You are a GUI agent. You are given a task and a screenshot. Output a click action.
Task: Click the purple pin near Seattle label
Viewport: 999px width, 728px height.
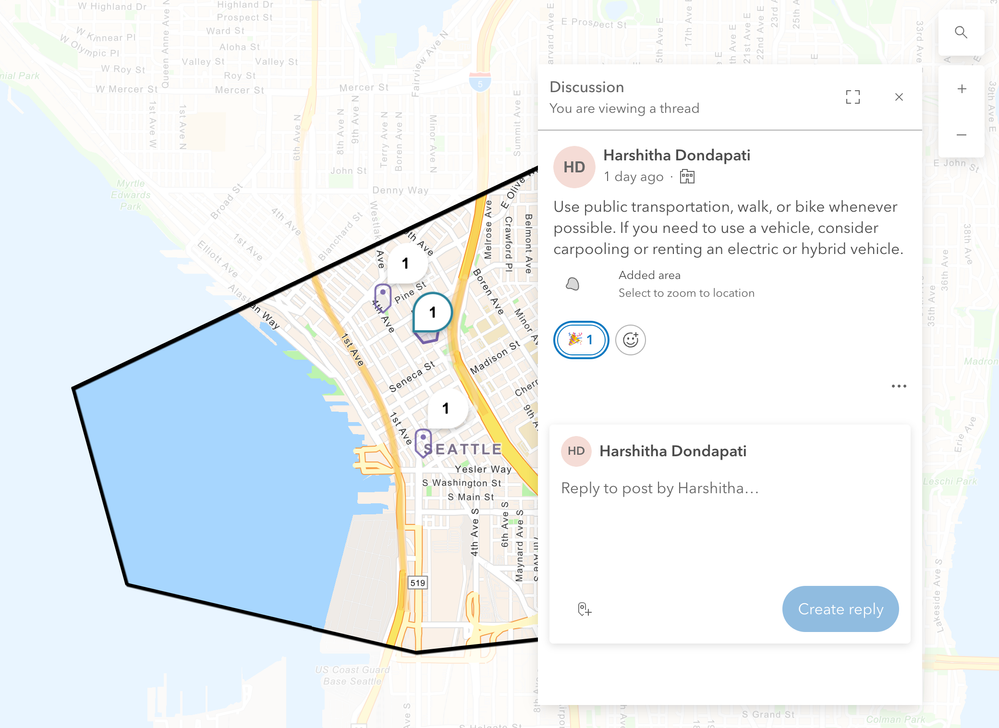[x=423, y=443]
